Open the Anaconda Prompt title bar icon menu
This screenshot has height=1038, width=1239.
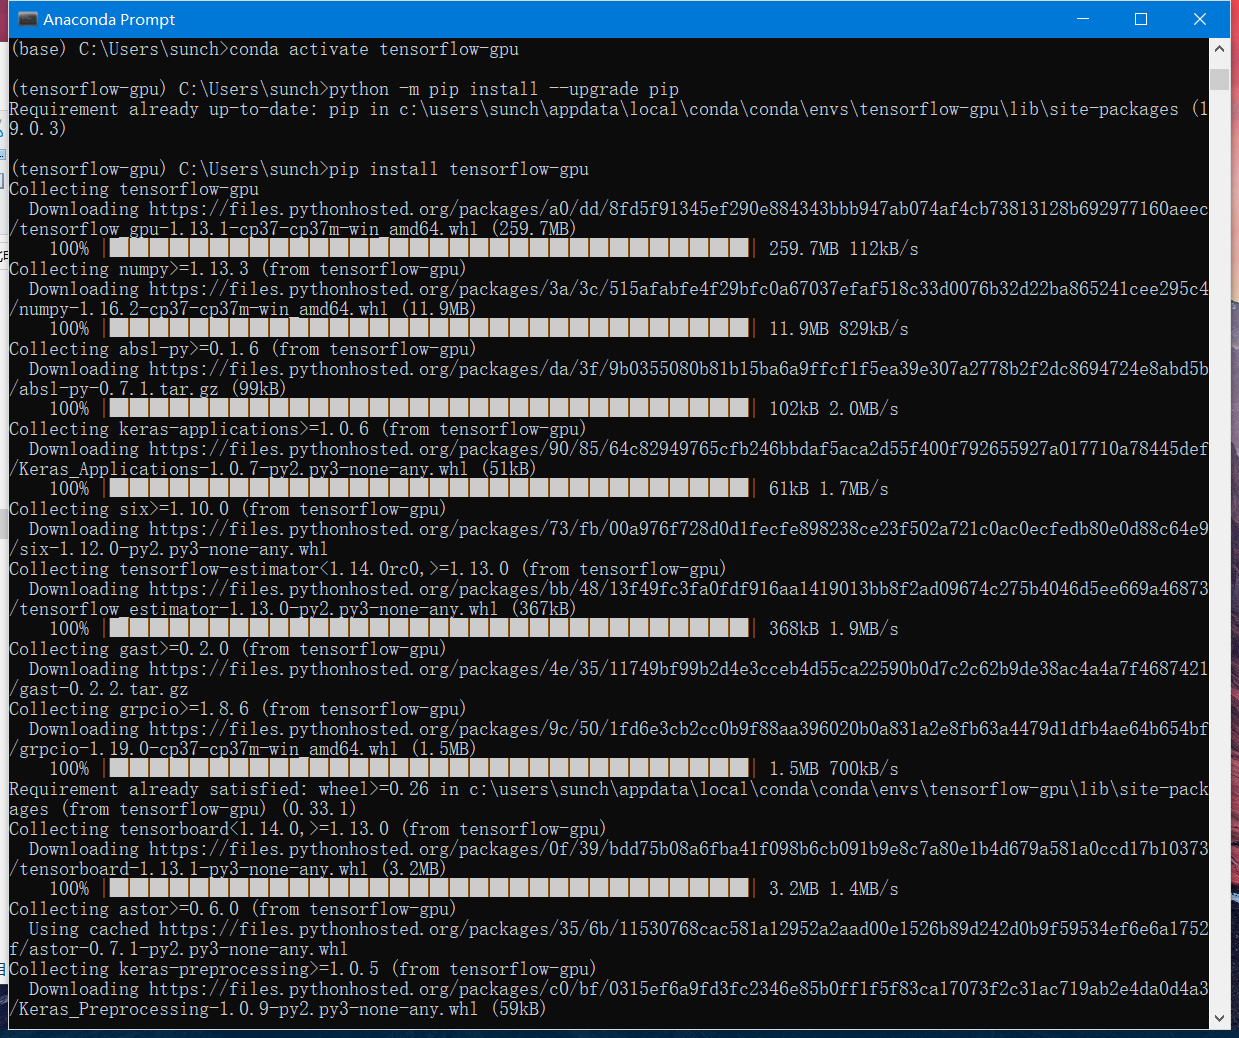coord(27,19)
